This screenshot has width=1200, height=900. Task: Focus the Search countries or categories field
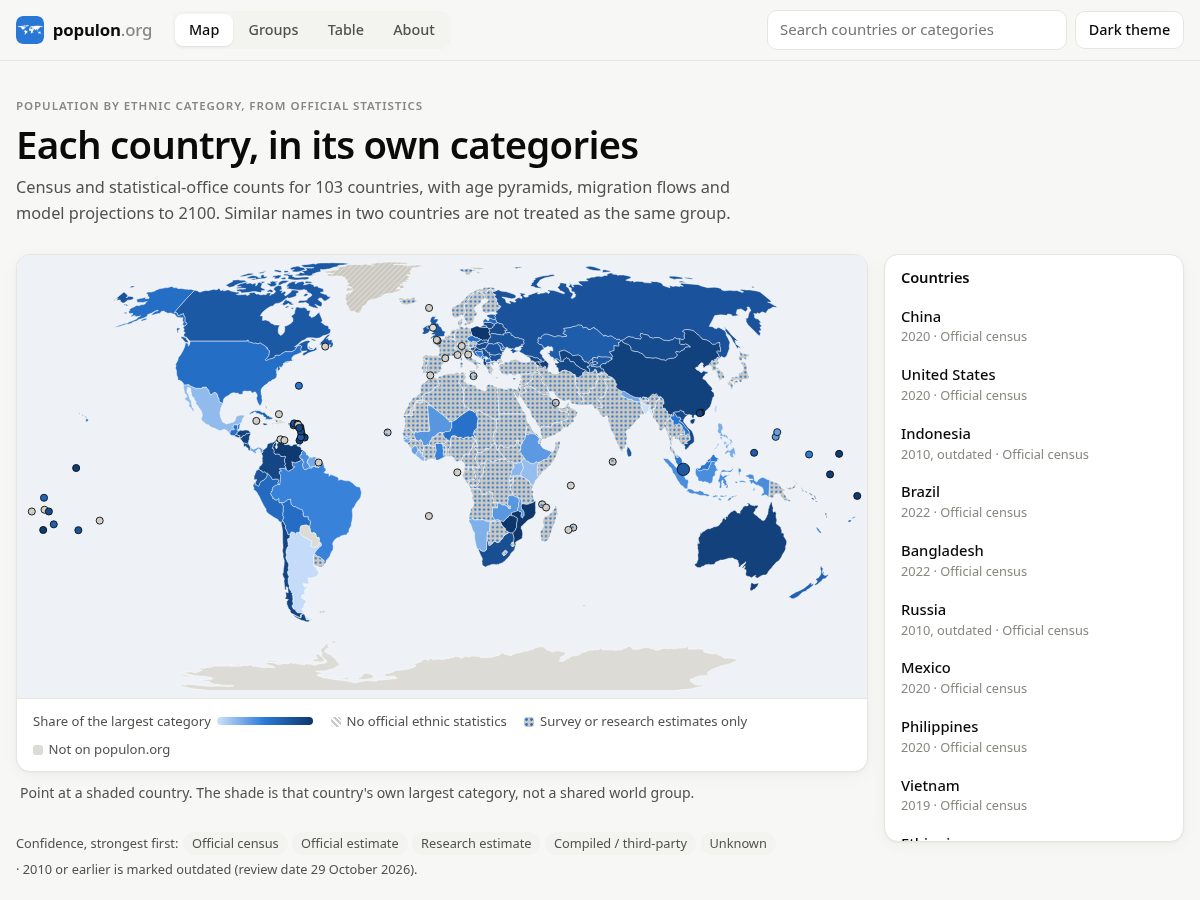(x=917, y=30)
